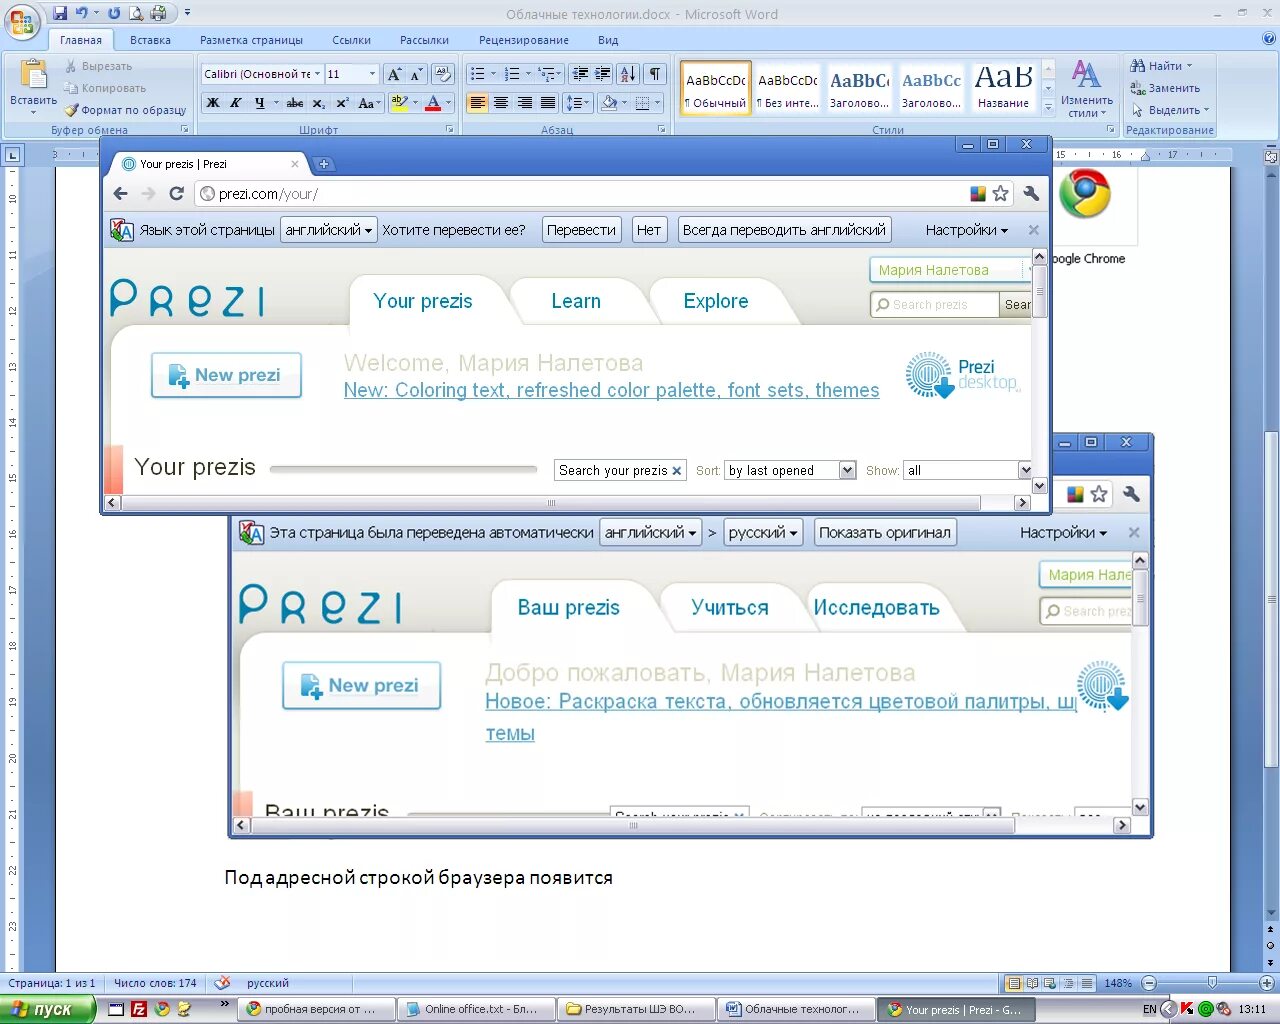This screenshot has height=1024, width=1280.
Task: Grow font size with enlarged A icon
Action: [394, 74]
